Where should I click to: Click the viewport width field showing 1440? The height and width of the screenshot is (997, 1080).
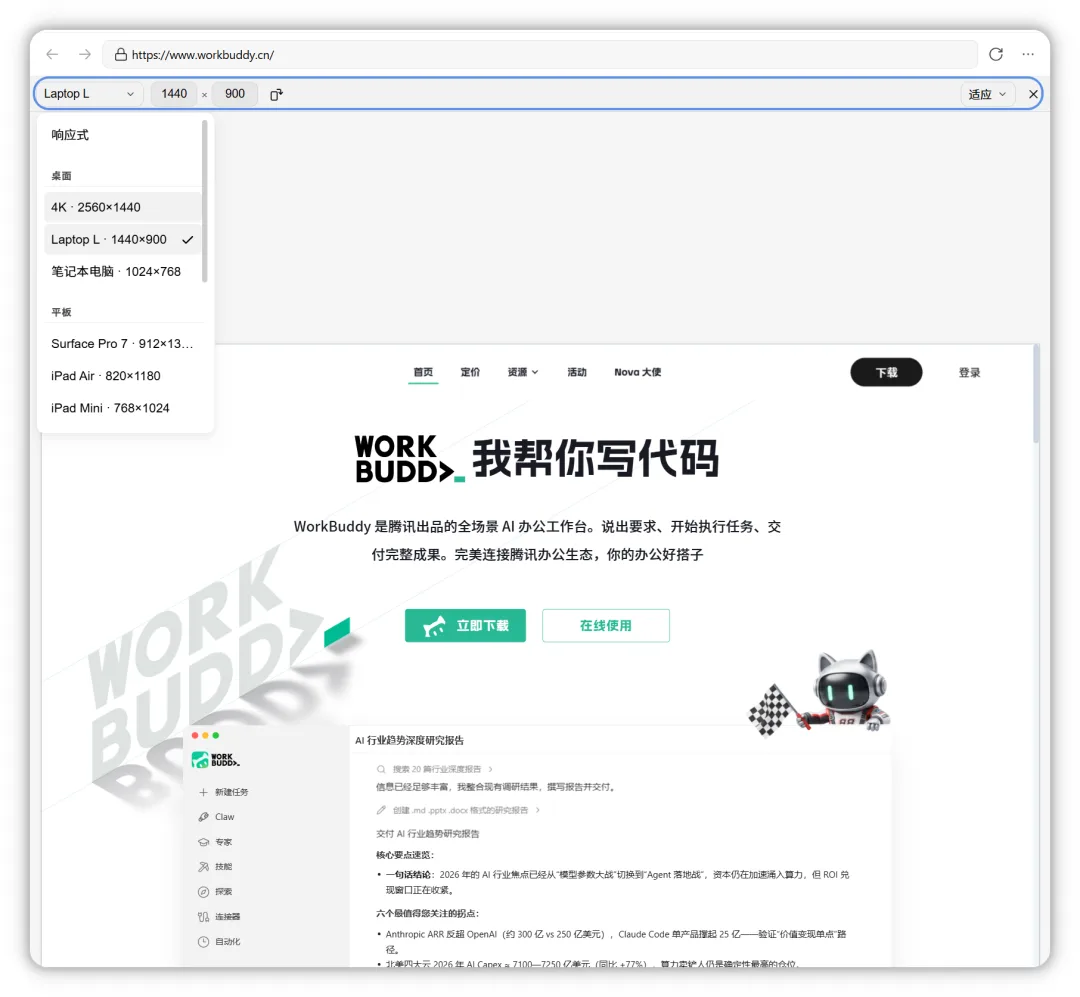click(x=174, y=94)
